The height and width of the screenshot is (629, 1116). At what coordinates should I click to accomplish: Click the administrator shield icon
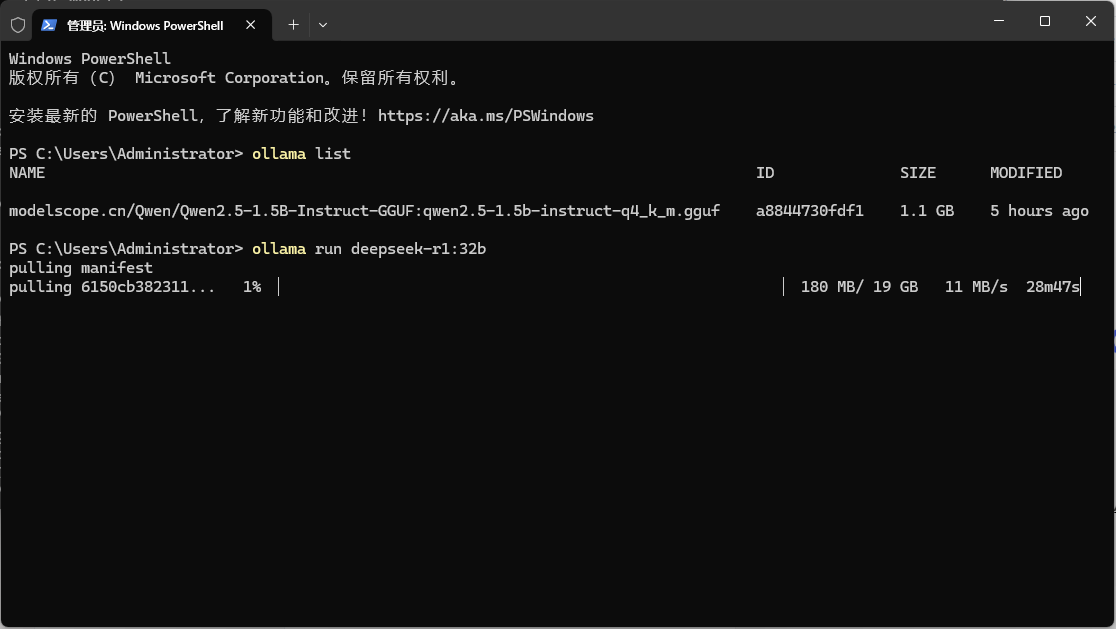(18, 24)
